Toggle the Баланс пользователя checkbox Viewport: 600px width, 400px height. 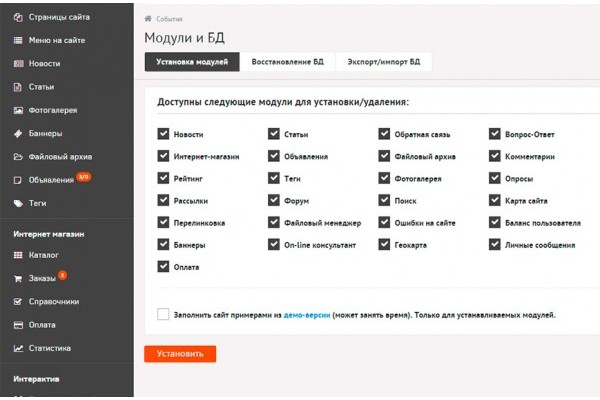[x=495, y=222]
